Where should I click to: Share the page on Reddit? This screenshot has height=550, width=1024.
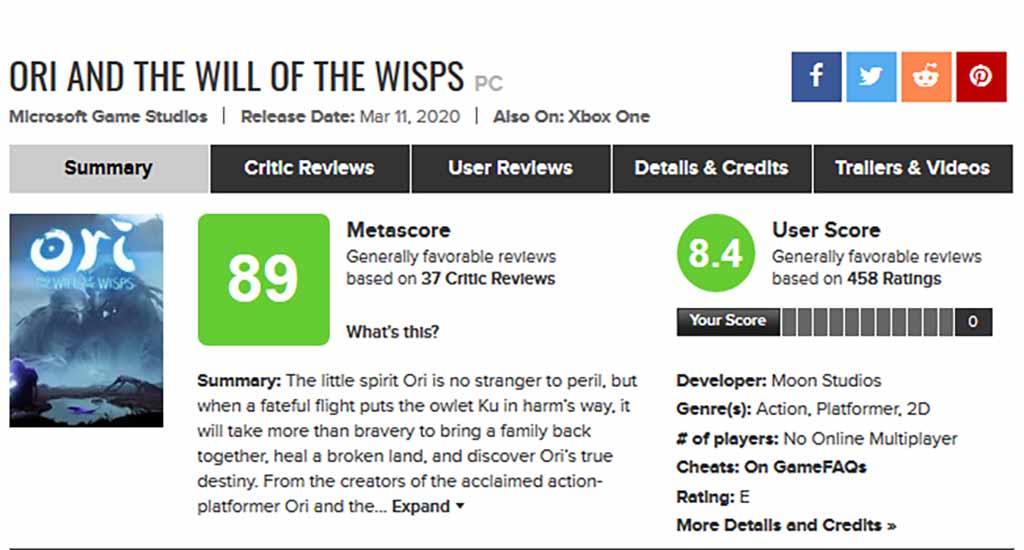point(926,77)
